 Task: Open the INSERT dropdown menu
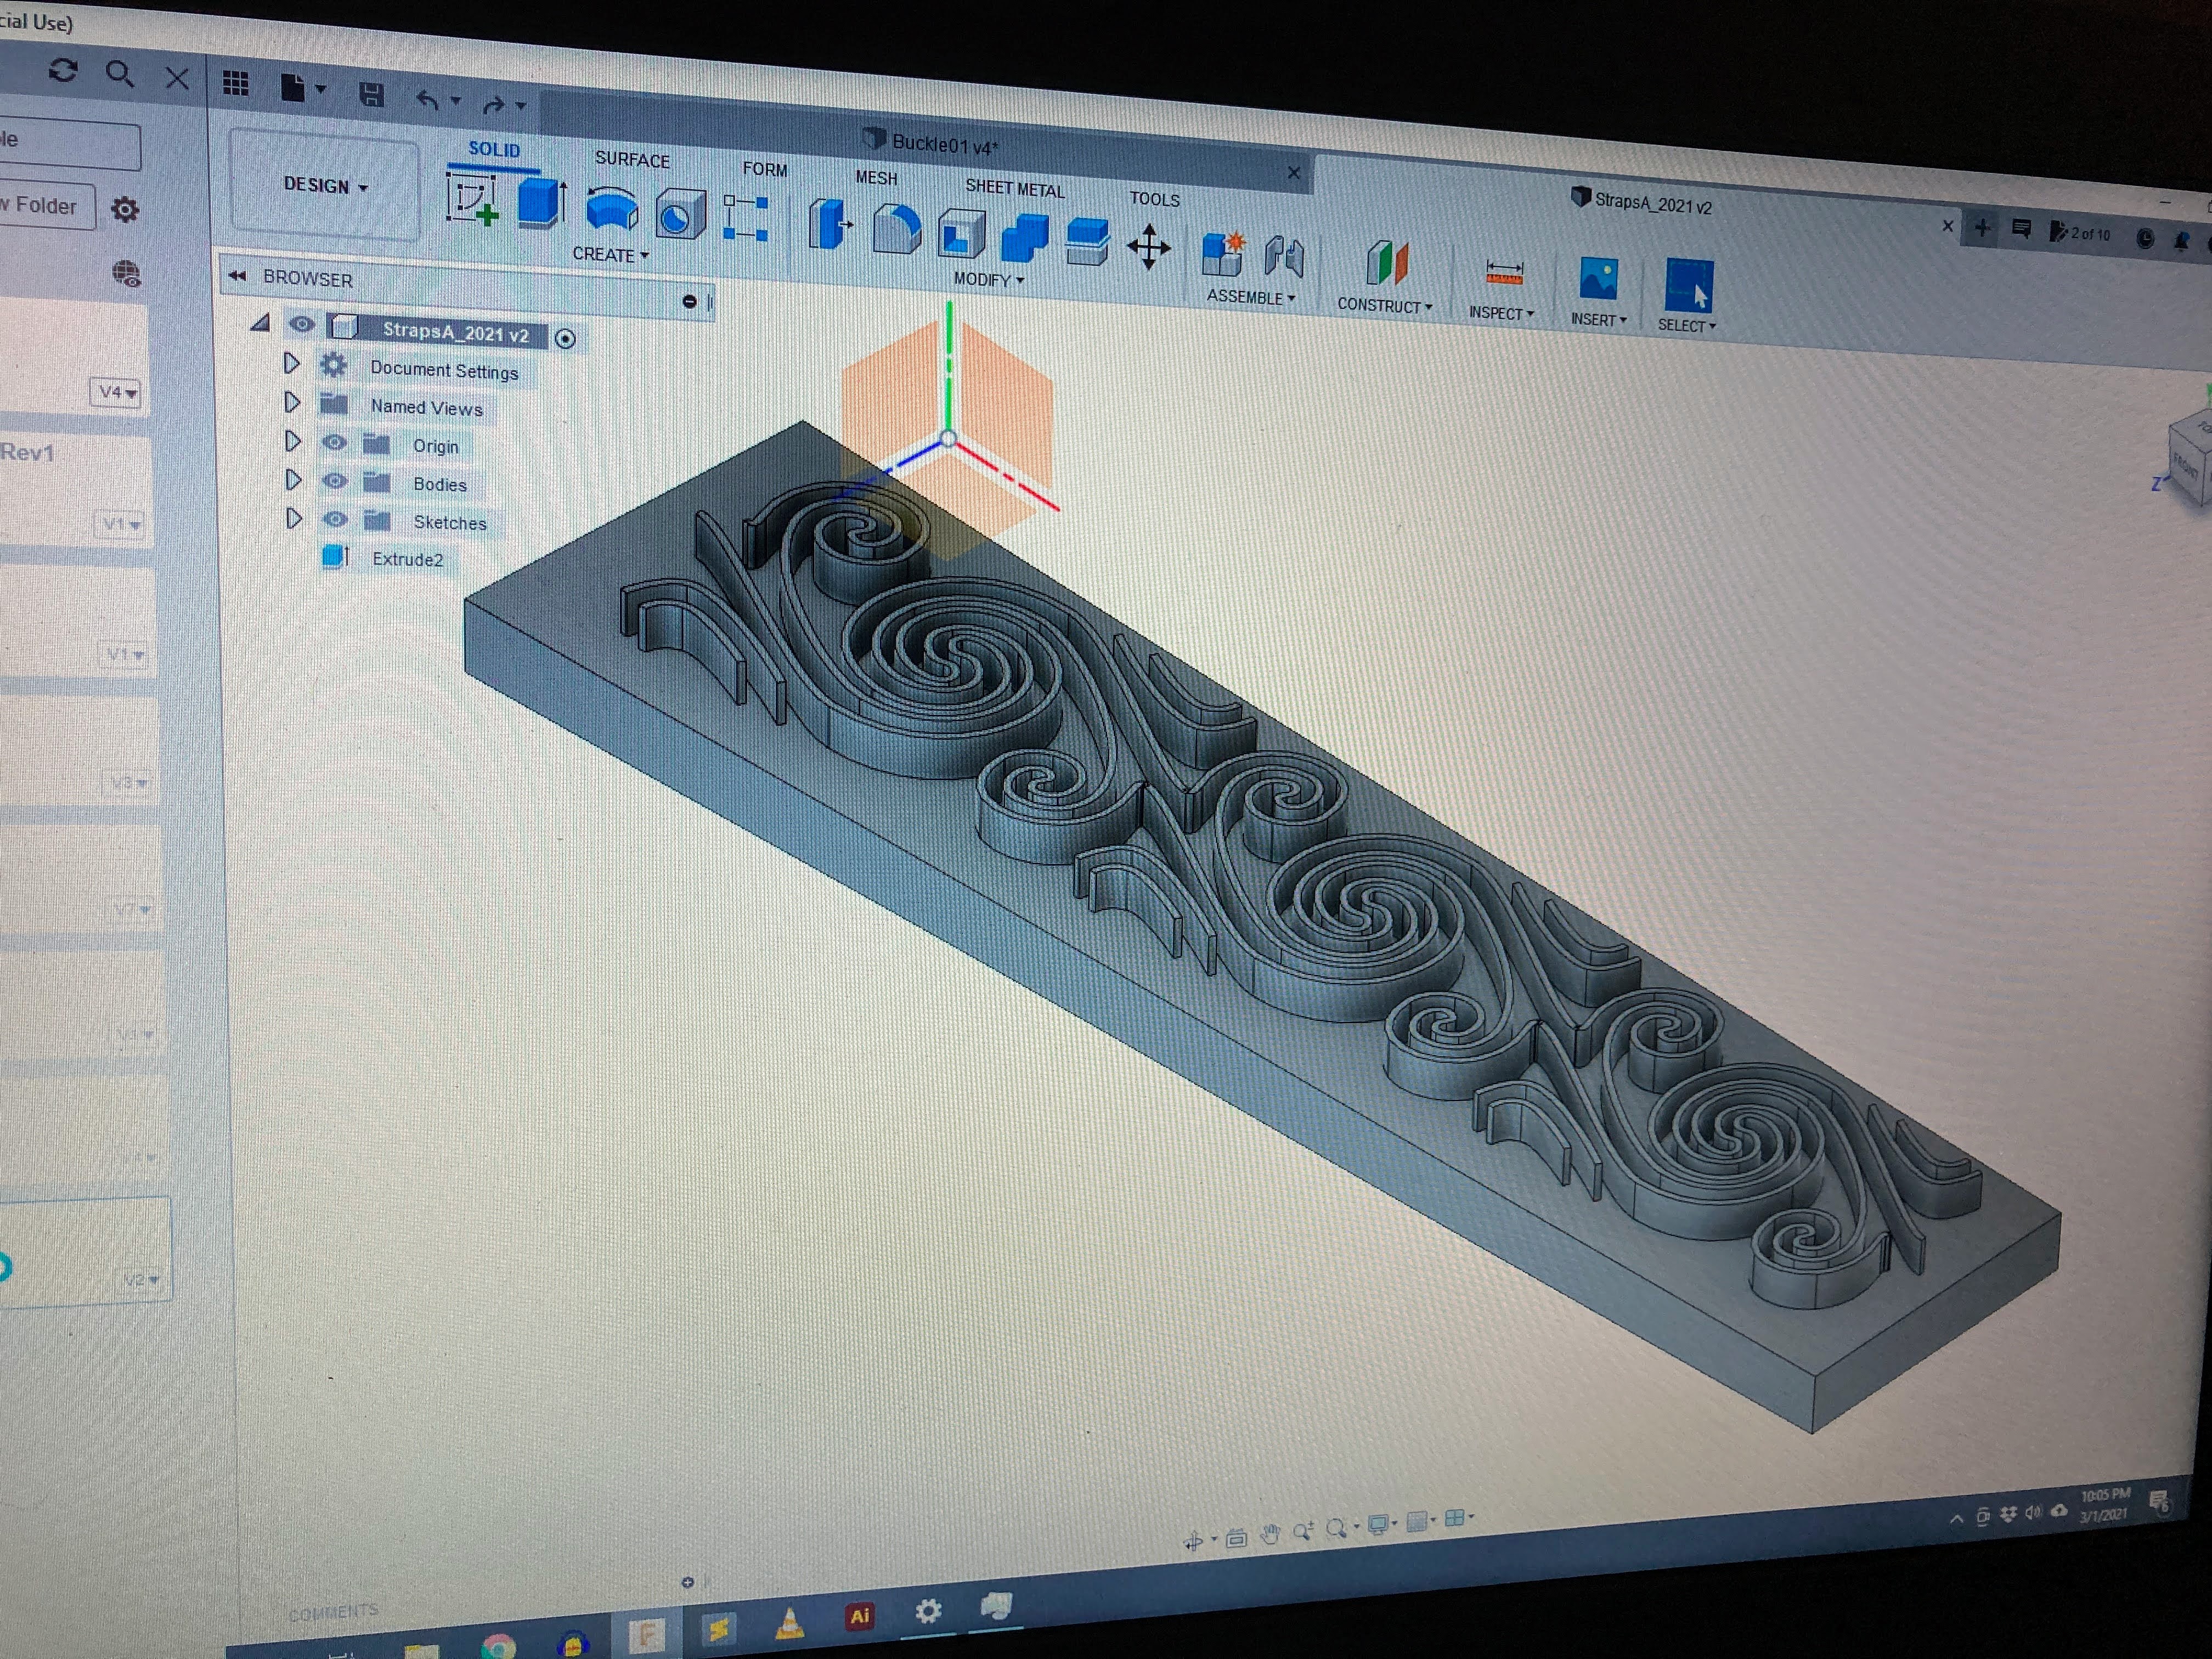[1598, 319]
